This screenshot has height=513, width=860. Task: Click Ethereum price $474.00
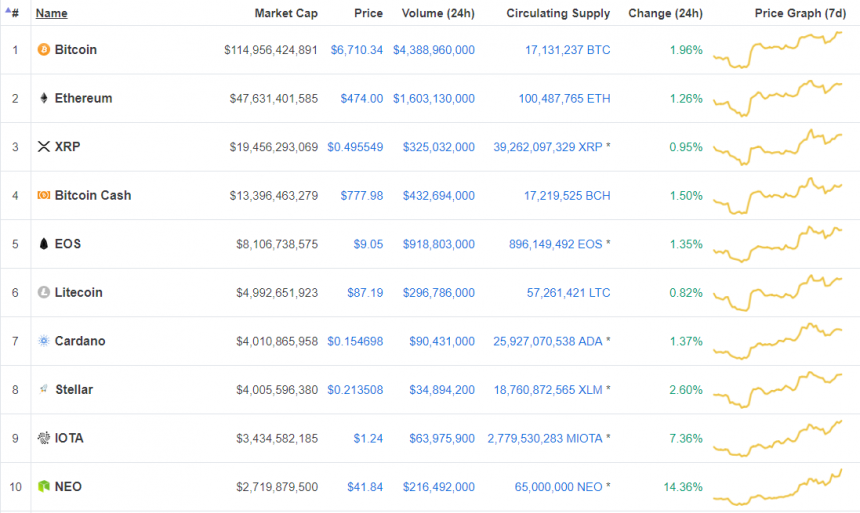click(361, 98)
